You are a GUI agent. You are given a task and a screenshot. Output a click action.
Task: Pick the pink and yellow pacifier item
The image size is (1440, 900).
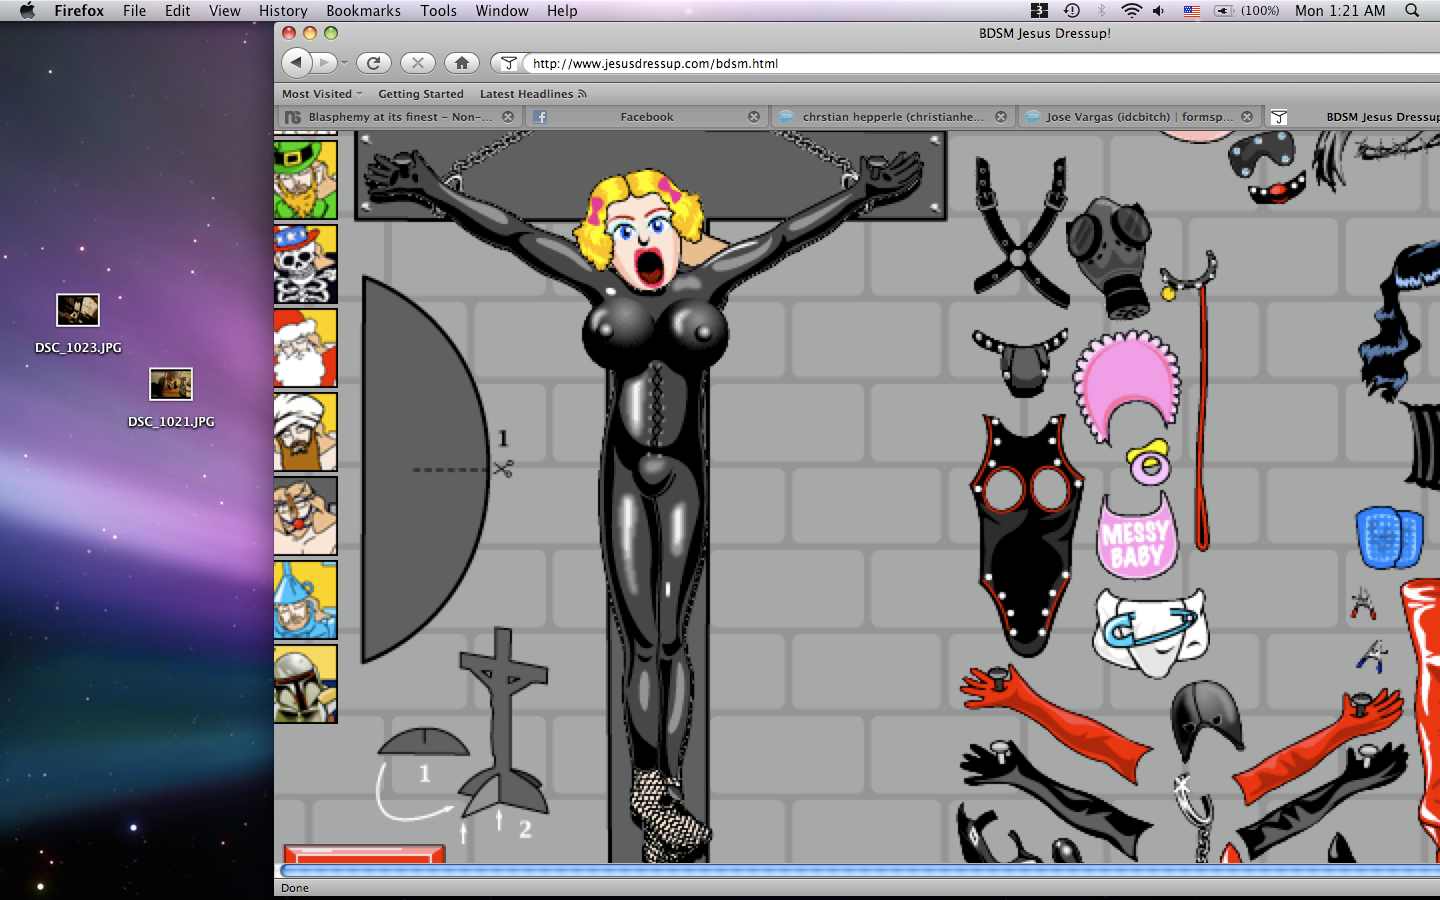point(1149,462)
